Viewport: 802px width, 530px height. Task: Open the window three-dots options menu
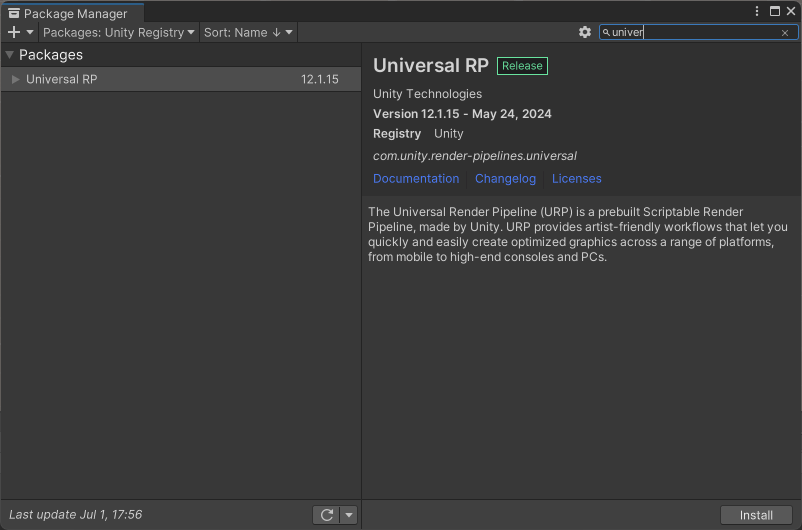pos(757,11)
